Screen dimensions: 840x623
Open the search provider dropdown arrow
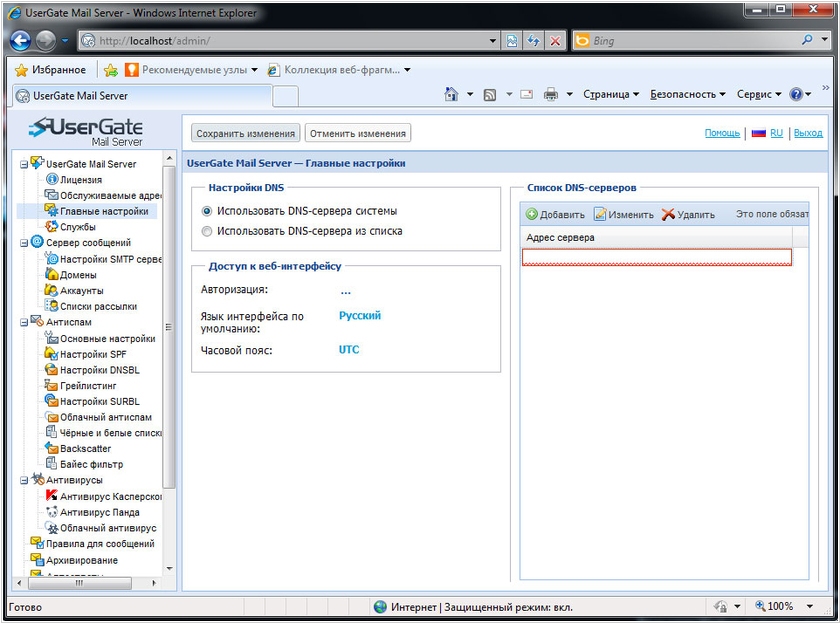coord(825,40)
